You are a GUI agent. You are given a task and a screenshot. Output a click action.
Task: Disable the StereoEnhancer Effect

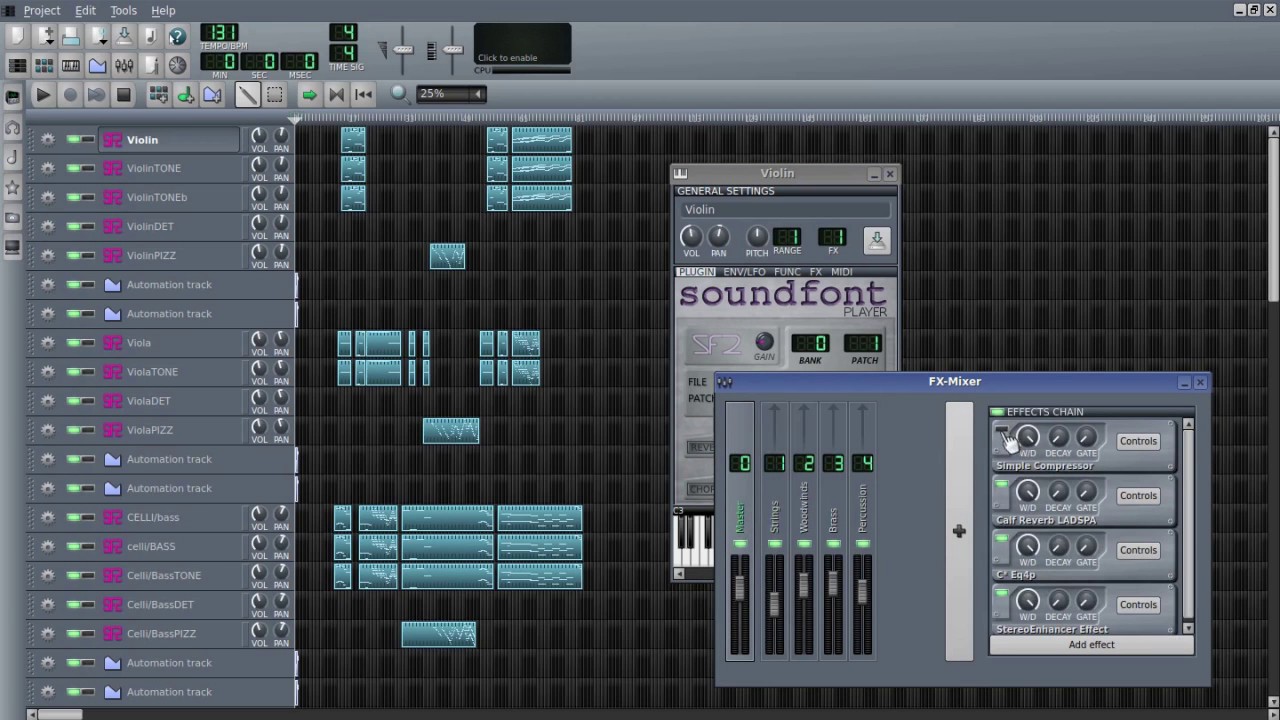pos(1001,593)
